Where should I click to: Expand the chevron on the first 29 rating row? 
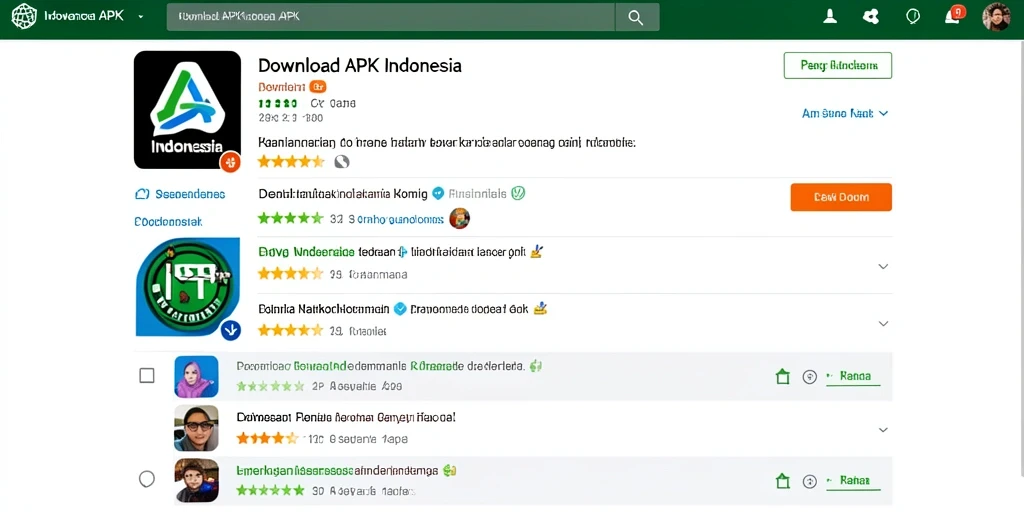click(x=883, y=266)
